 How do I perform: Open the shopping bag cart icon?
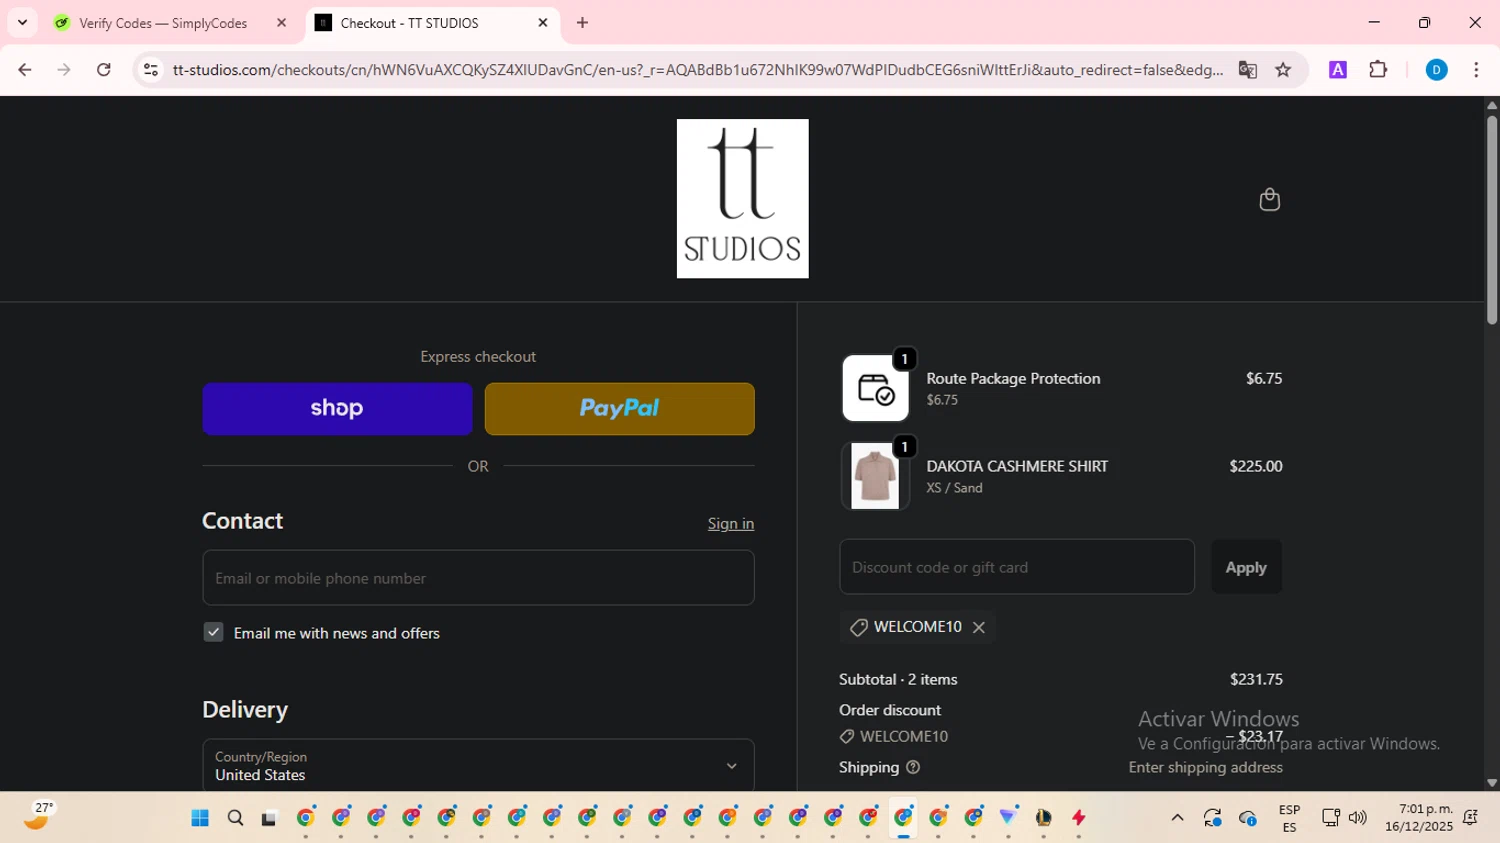click(x=1269, y=199)
